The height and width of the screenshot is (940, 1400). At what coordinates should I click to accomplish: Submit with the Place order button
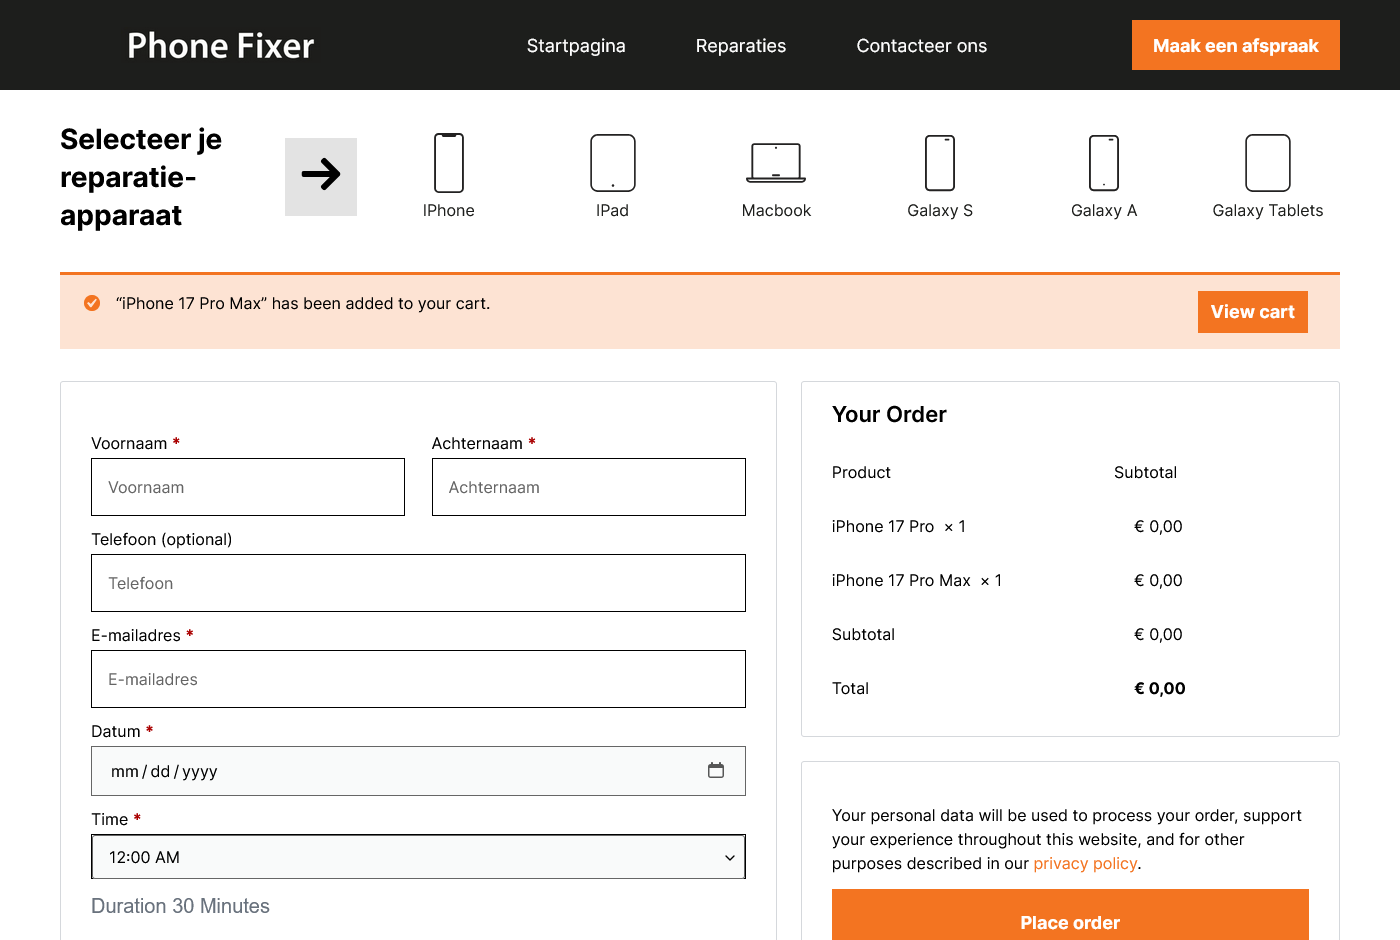(1070, 921)
